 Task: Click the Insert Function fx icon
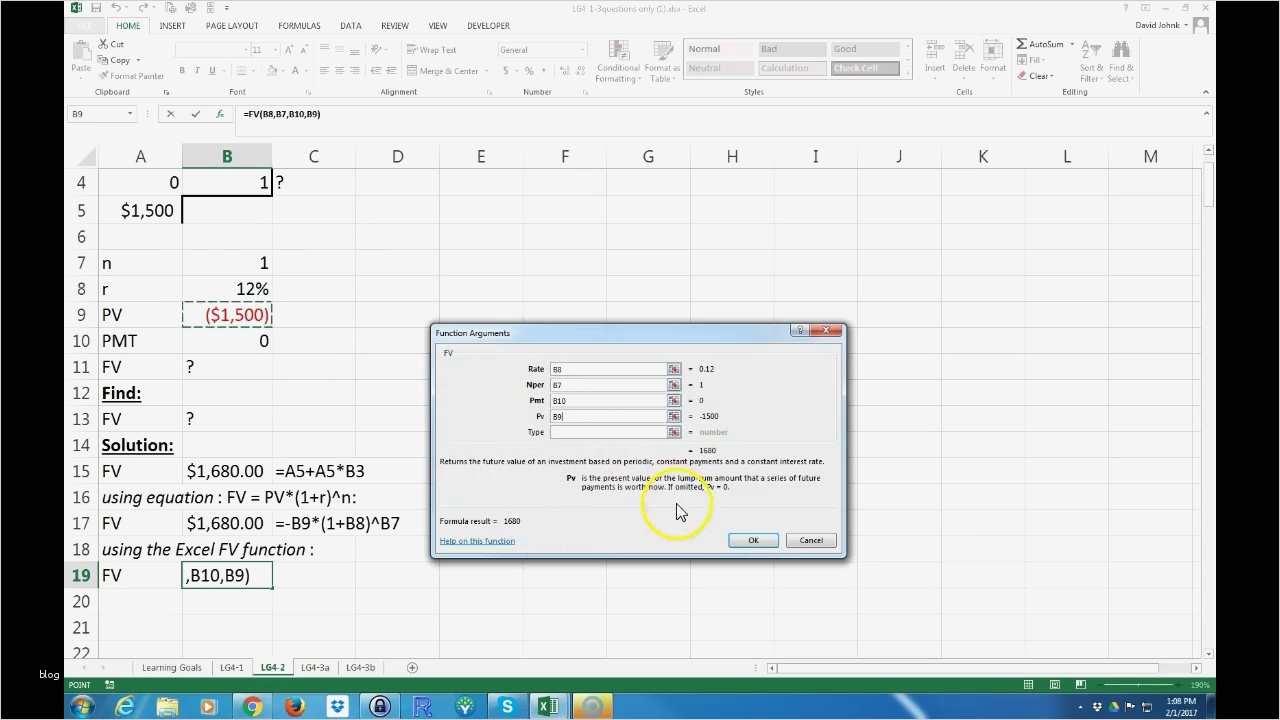(x=220, y=114)
